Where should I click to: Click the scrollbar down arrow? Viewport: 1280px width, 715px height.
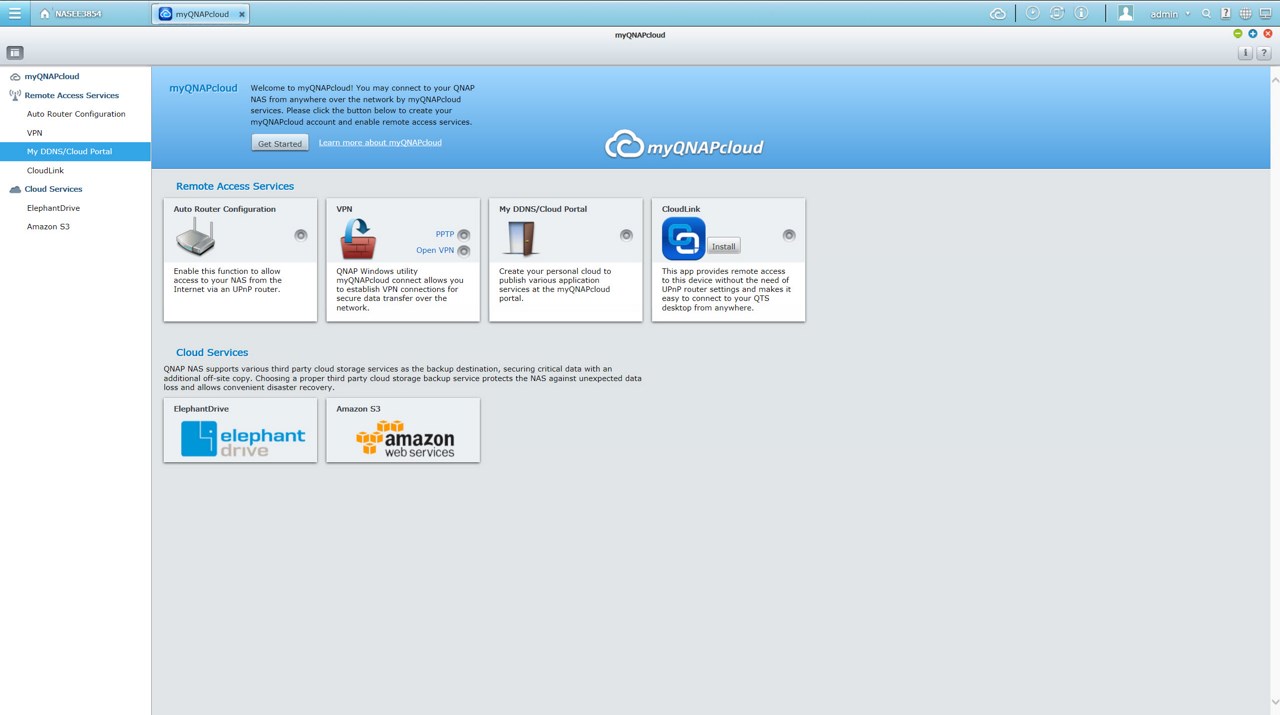click(x=1275, y=703)
